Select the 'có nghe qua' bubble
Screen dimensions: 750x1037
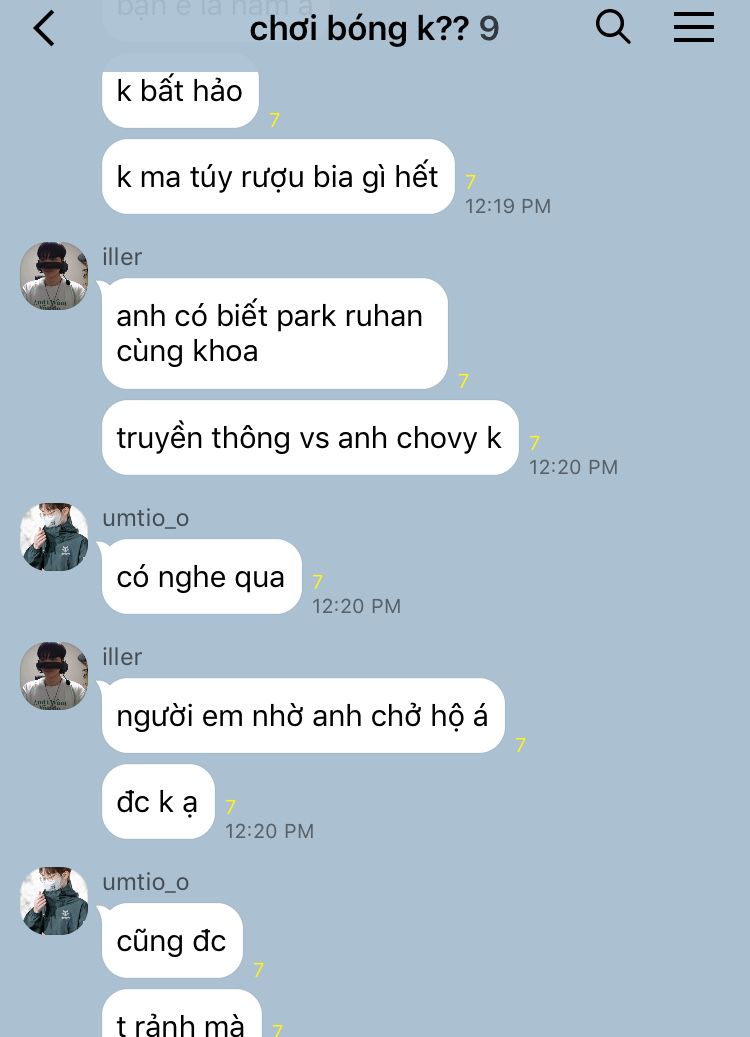pos(201,577)
